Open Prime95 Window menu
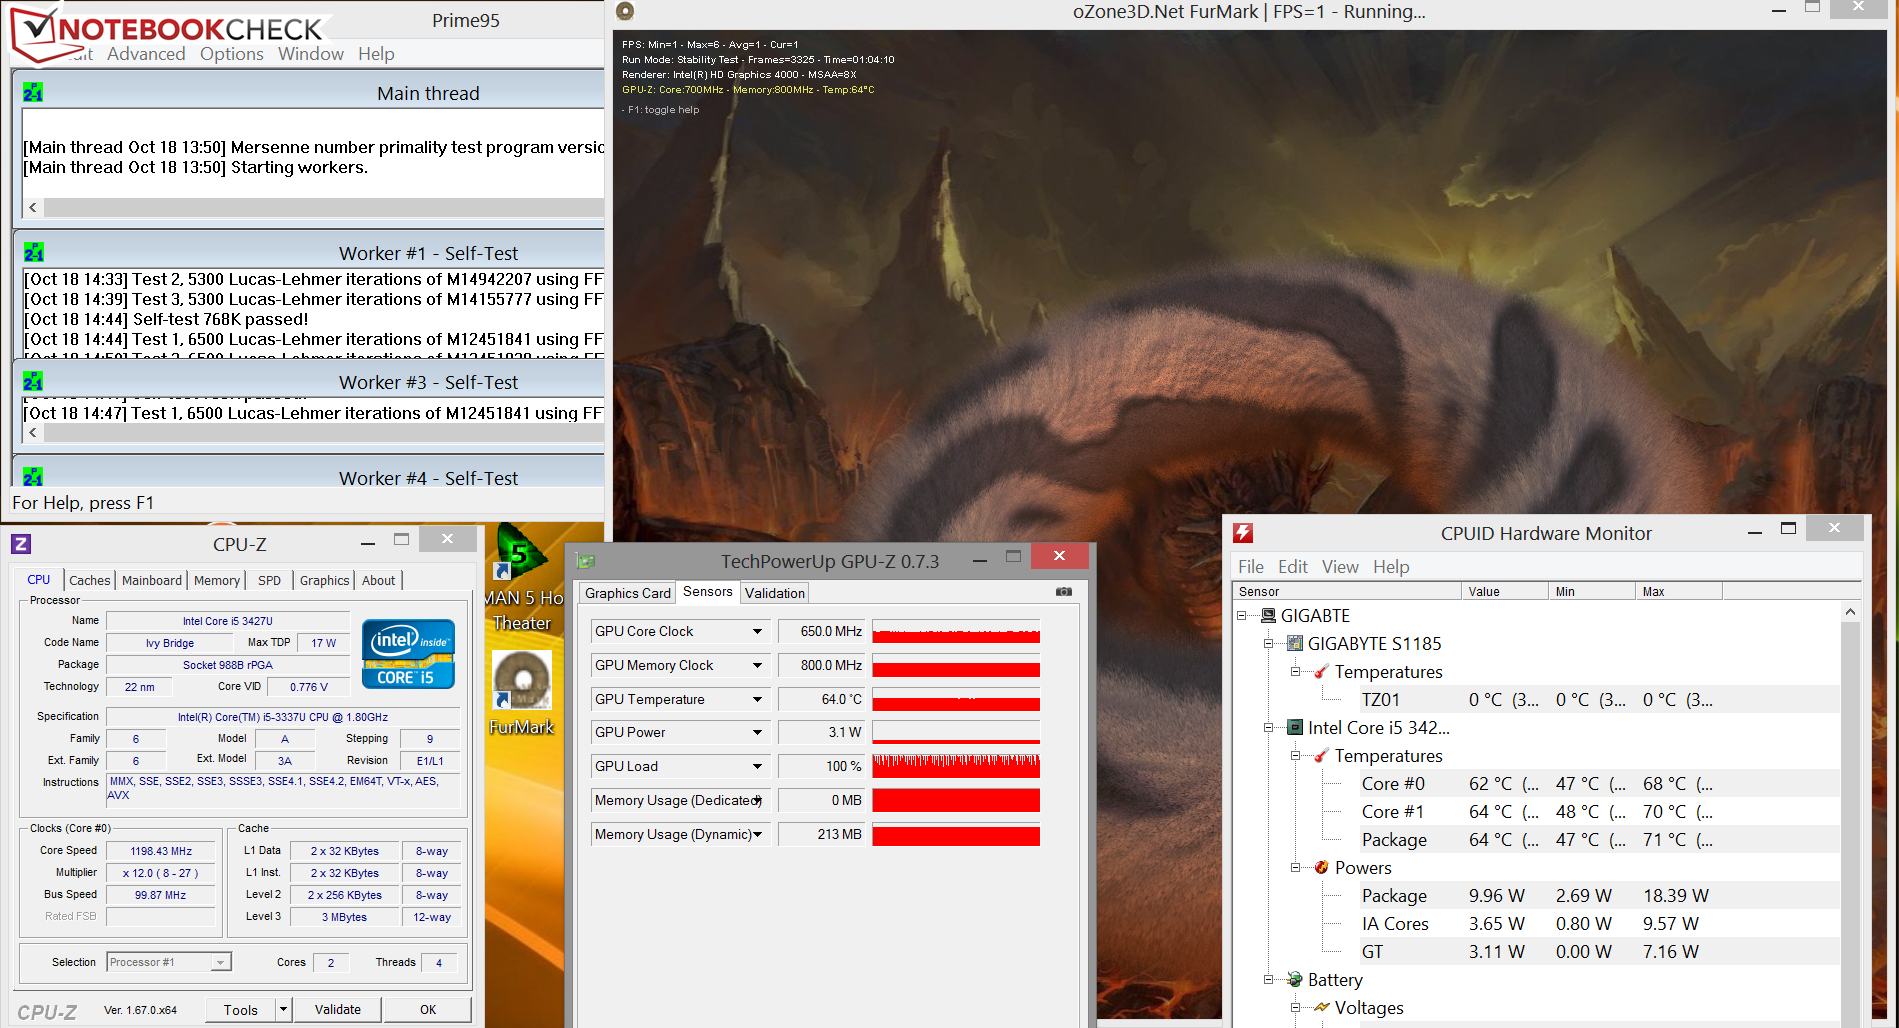 click(x=311, y=54)
